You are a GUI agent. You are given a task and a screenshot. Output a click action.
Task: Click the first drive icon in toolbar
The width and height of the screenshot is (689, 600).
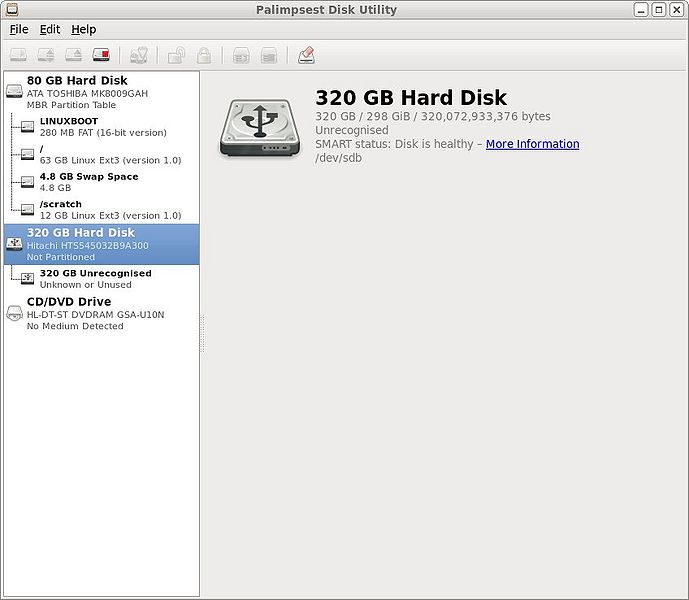click(18, 55)
